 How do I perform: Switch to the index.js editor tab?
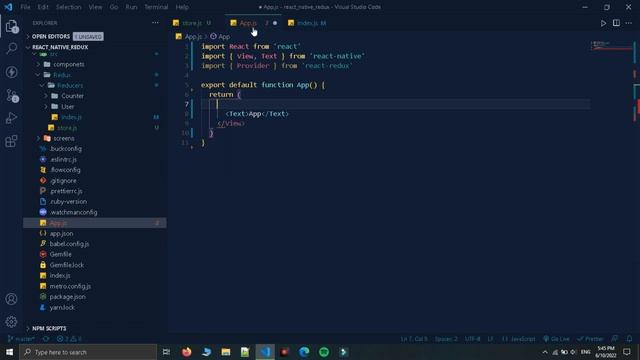(x=307, y=23)
